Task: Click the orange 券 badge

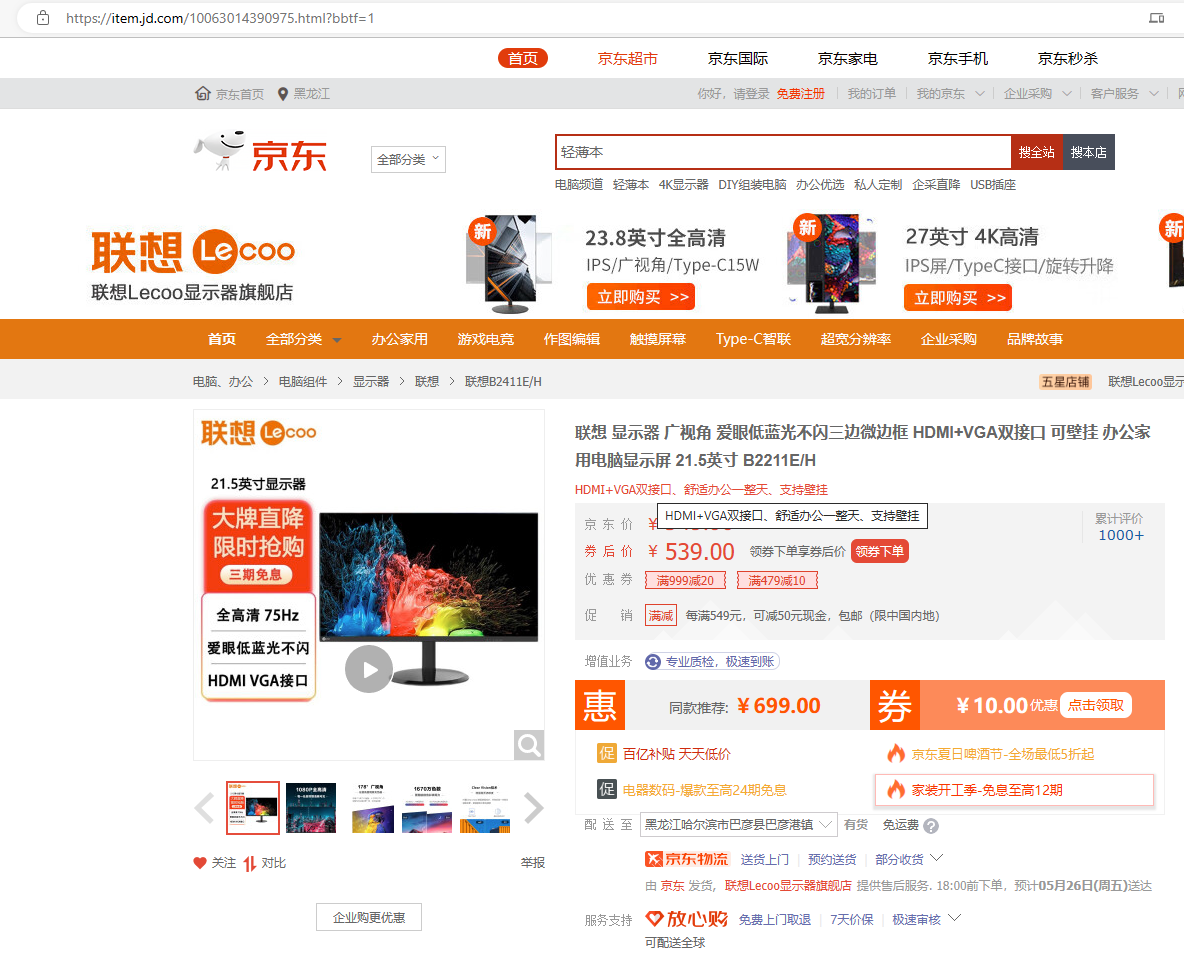Action: coord(895,705)
